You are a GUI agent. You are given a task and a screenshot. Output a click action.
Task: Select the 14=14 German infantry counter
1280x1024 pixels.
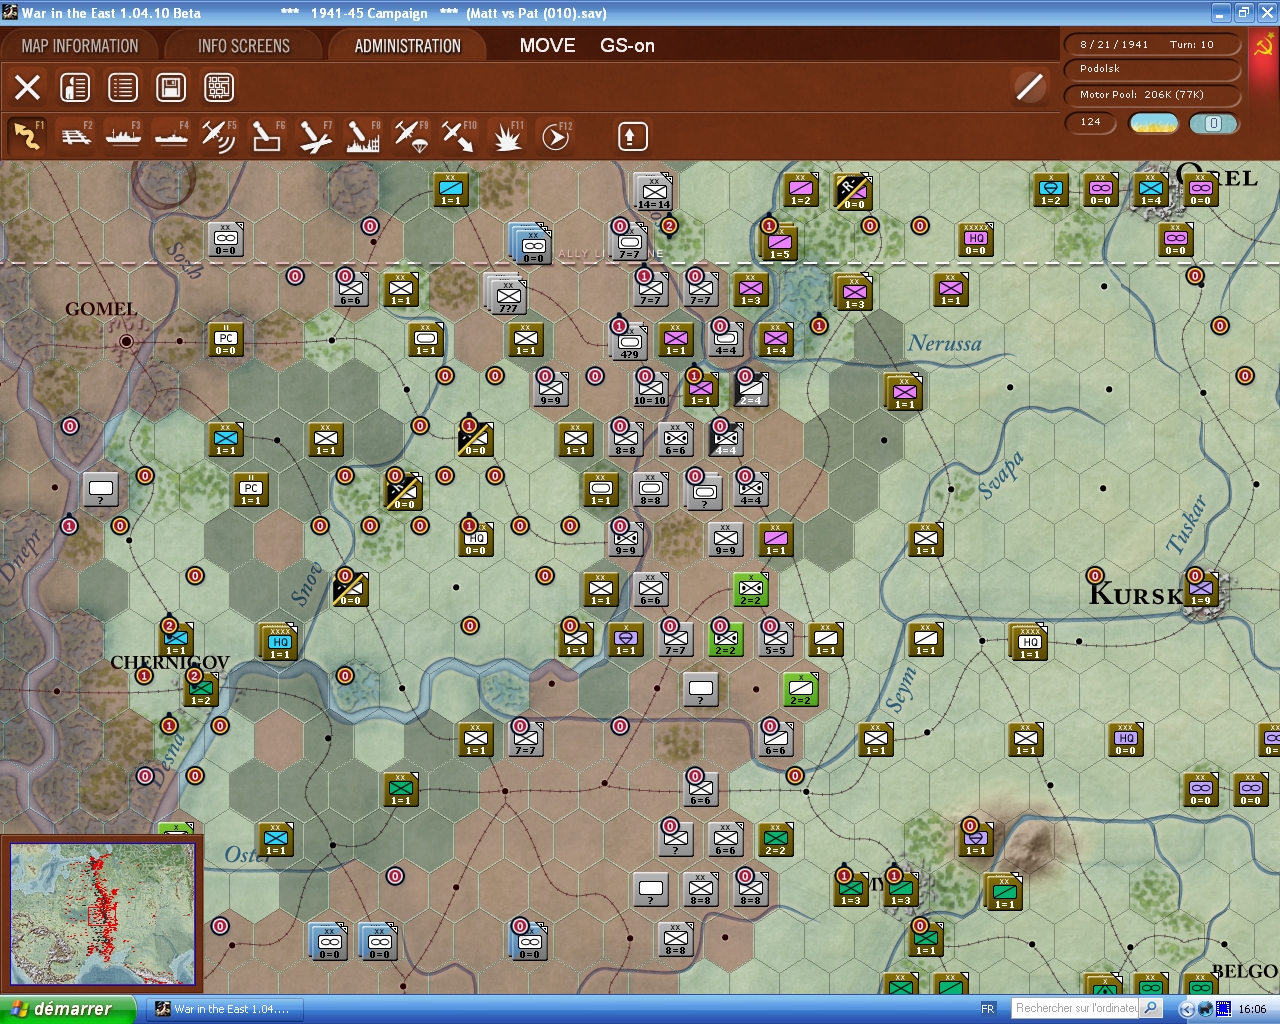pyautogui.click(x=654, y=192)
